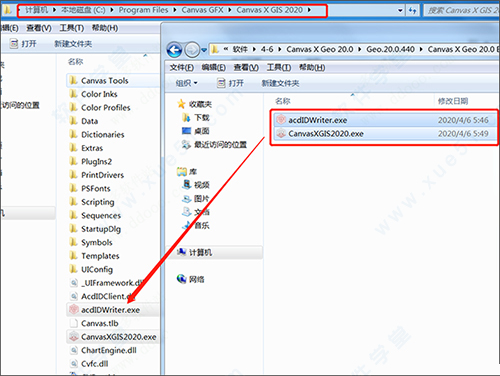Click search box of back window
The image size is (500, 376).
(x=462, y=10)
